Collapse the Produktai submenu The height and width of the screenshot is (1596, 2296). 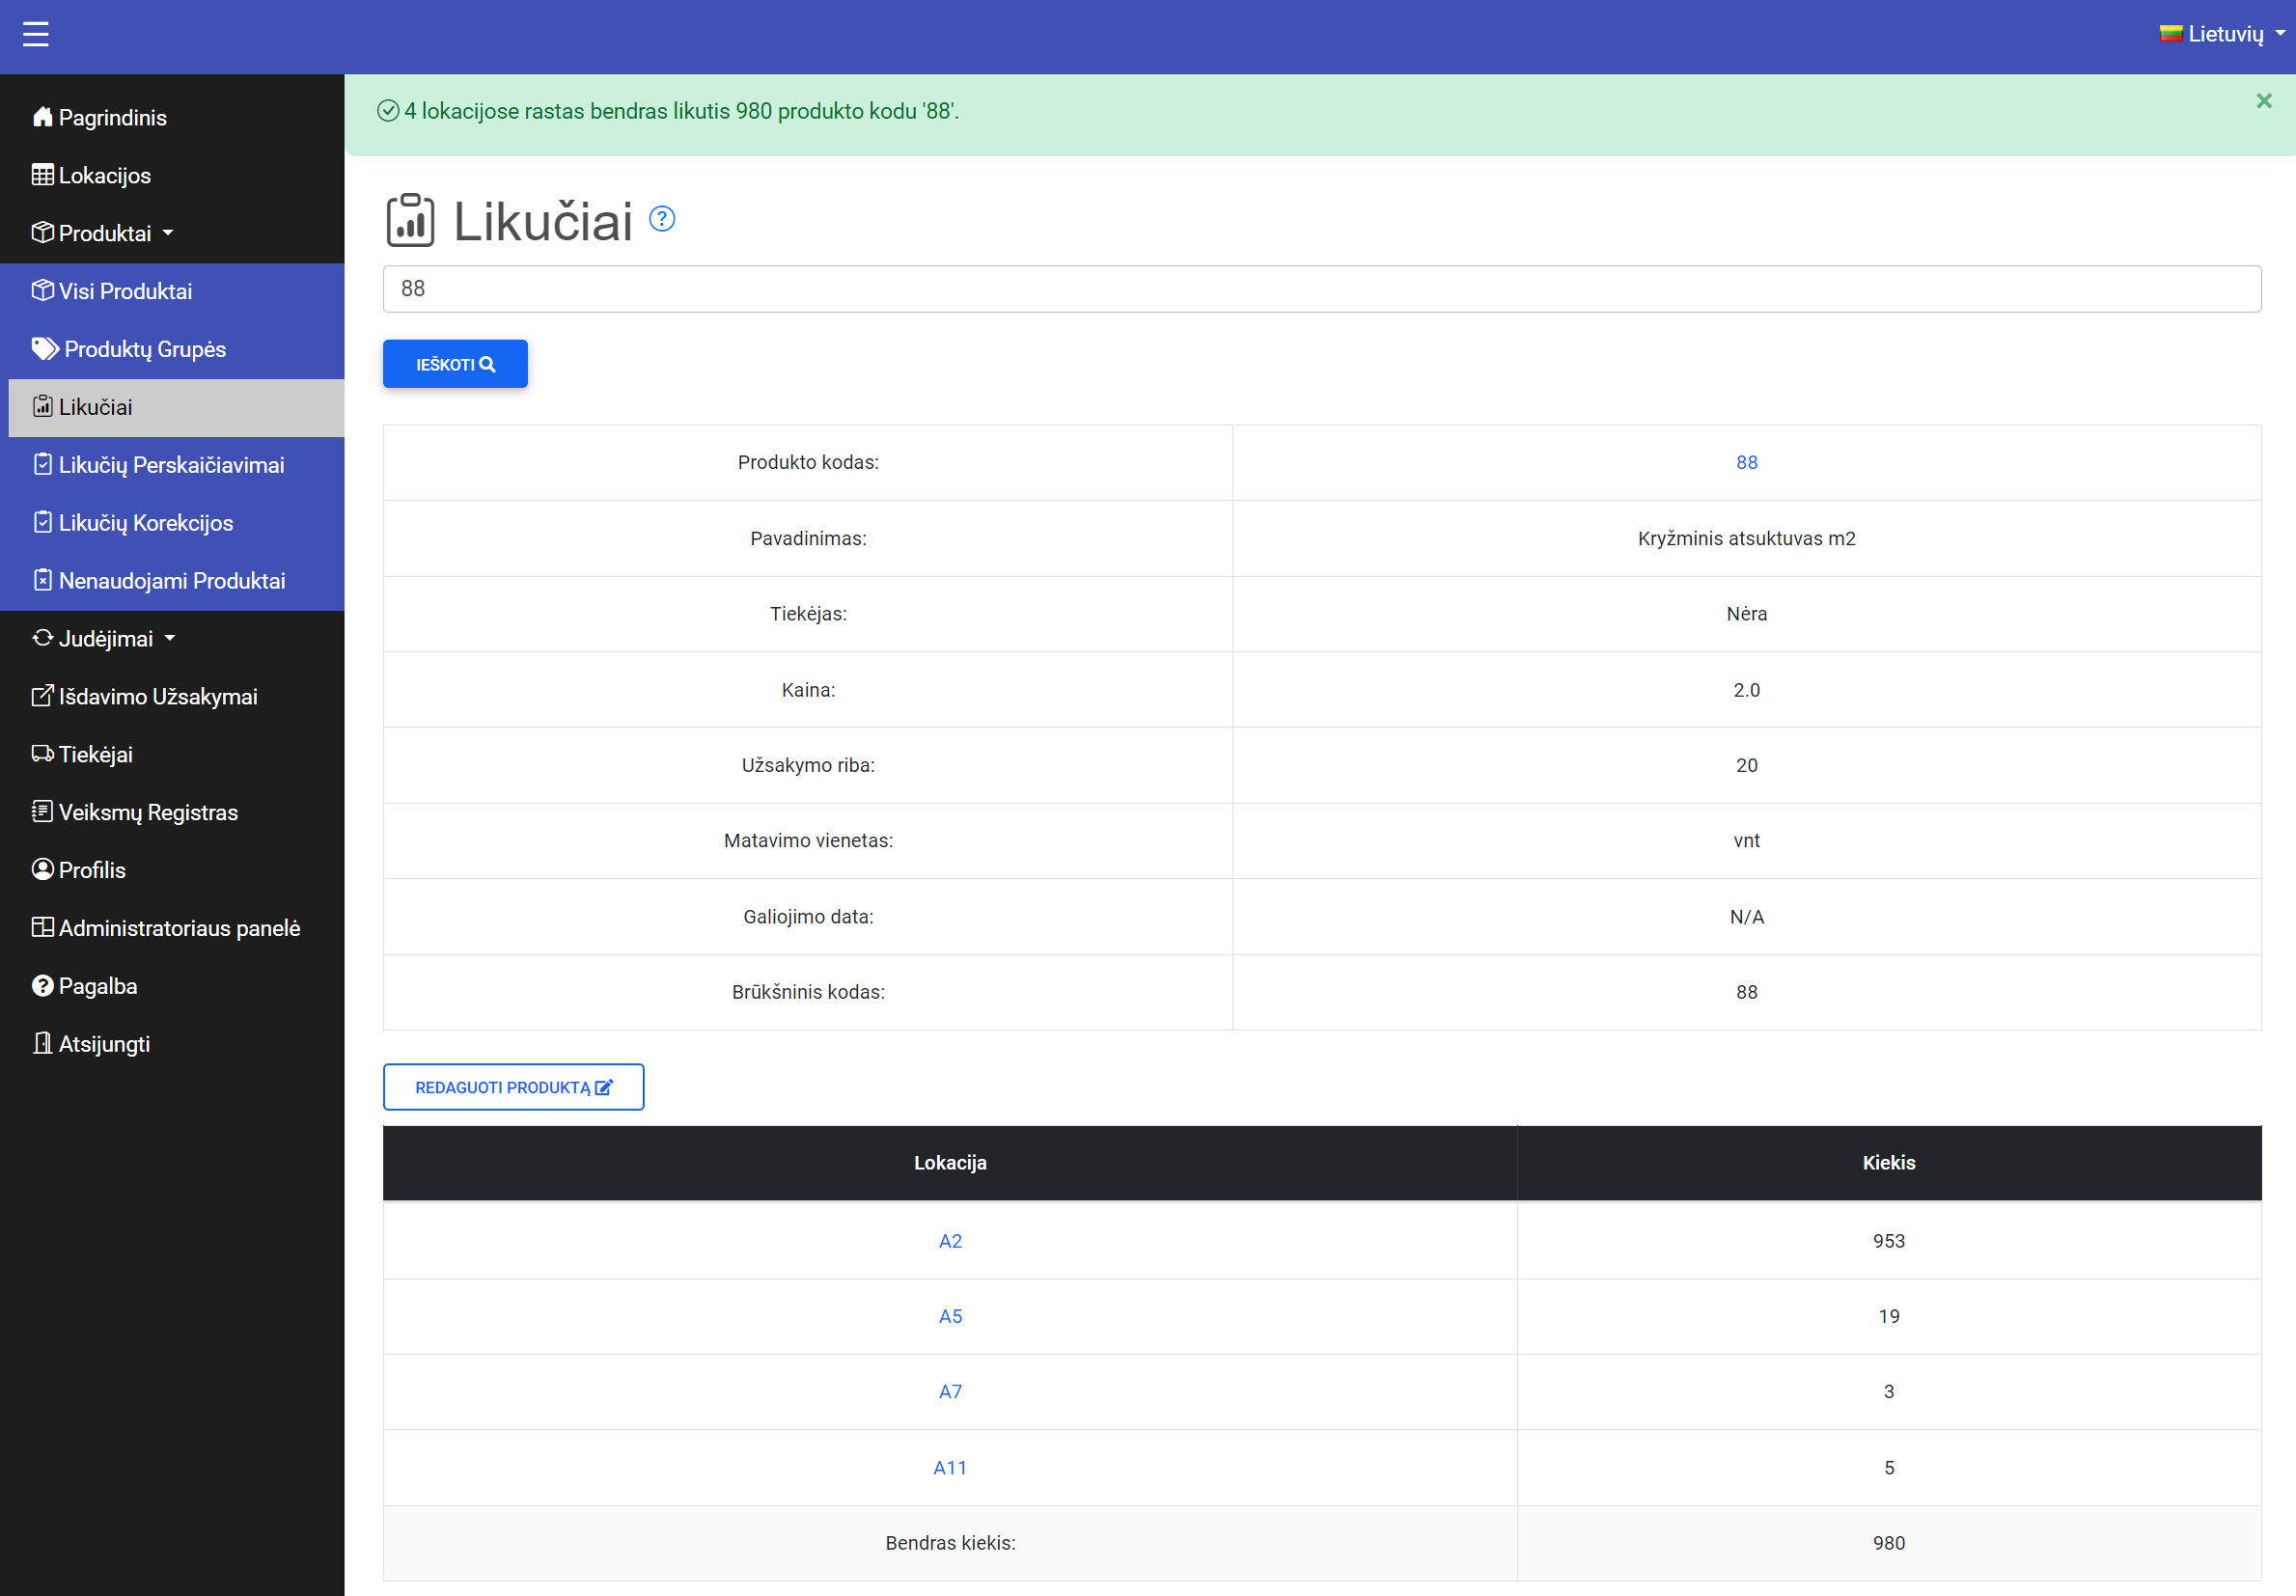pyautogui.click(x=104, y=233)
